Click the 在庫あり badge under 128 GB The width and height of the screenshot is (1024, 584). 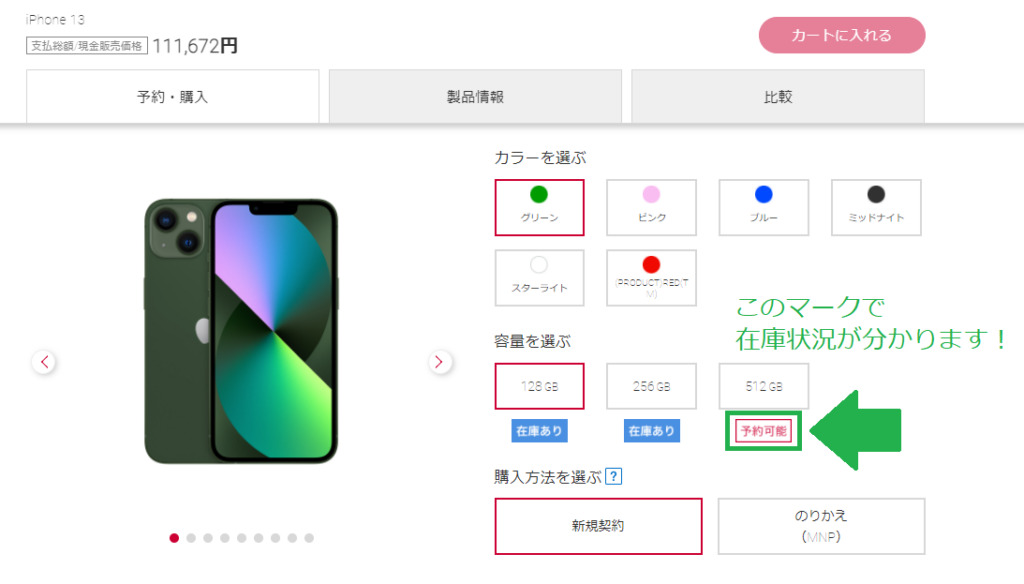point(539,431)
